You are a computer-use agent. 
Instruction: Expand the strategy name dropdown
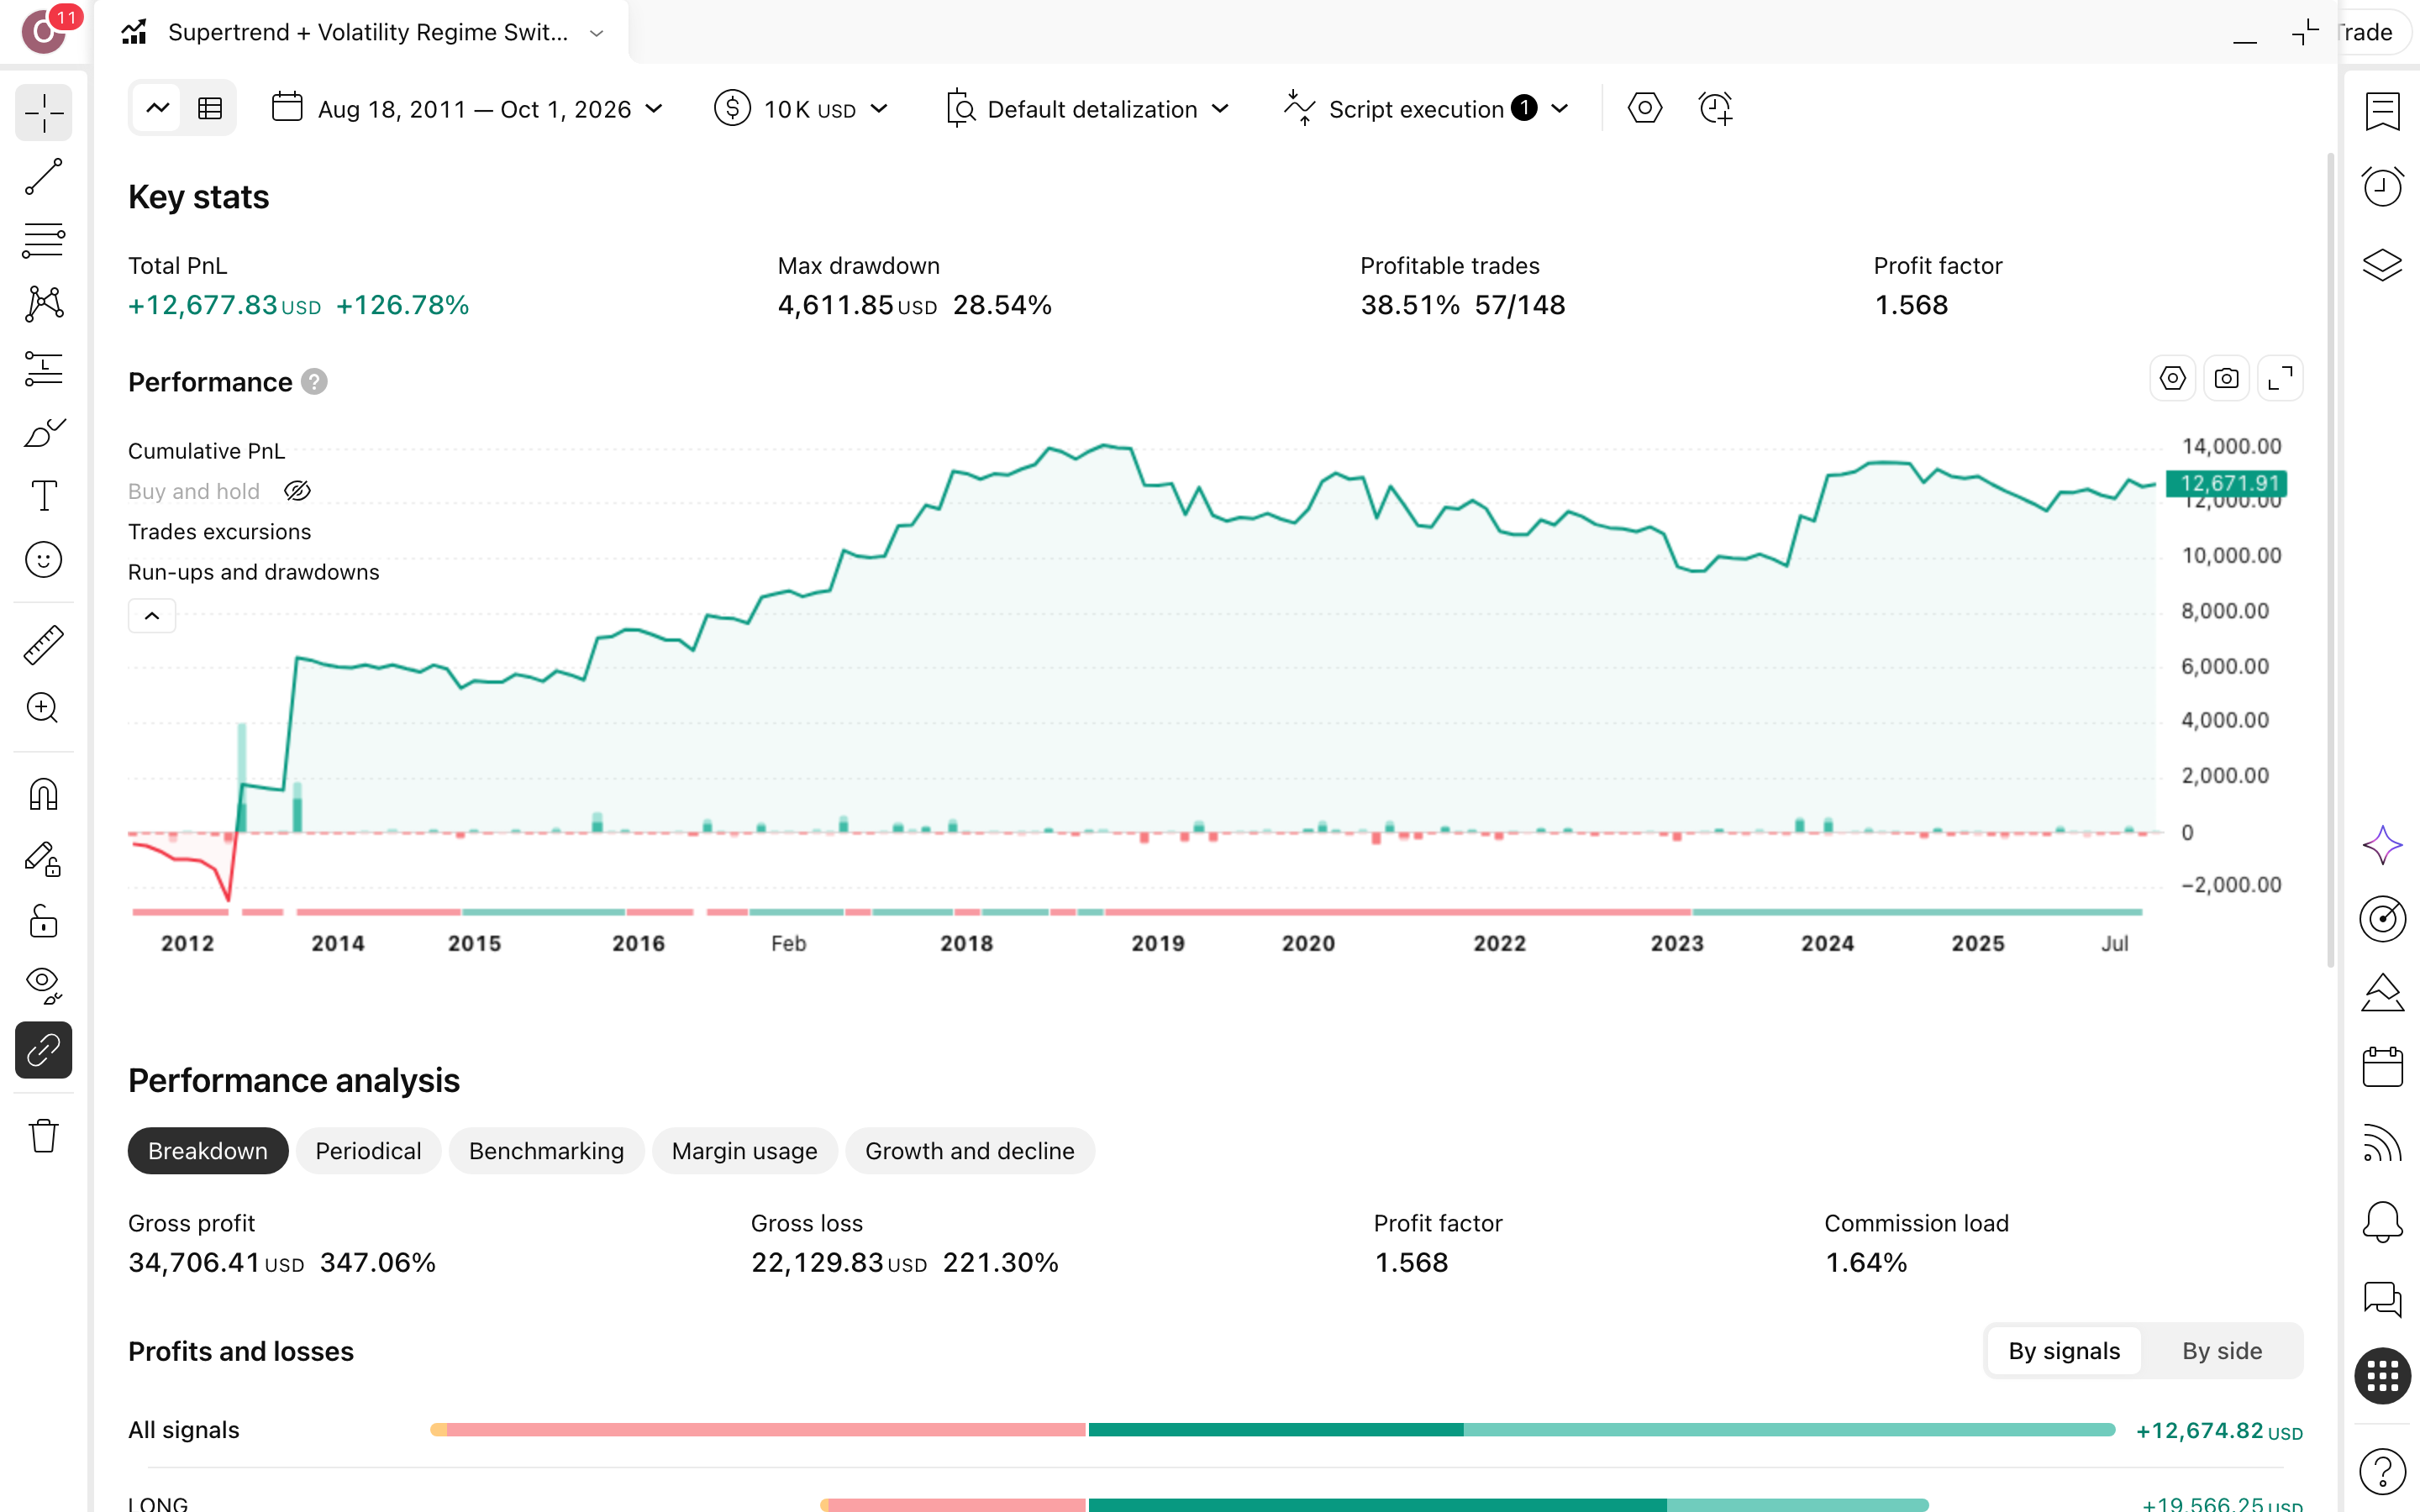[x=597, y=33]
